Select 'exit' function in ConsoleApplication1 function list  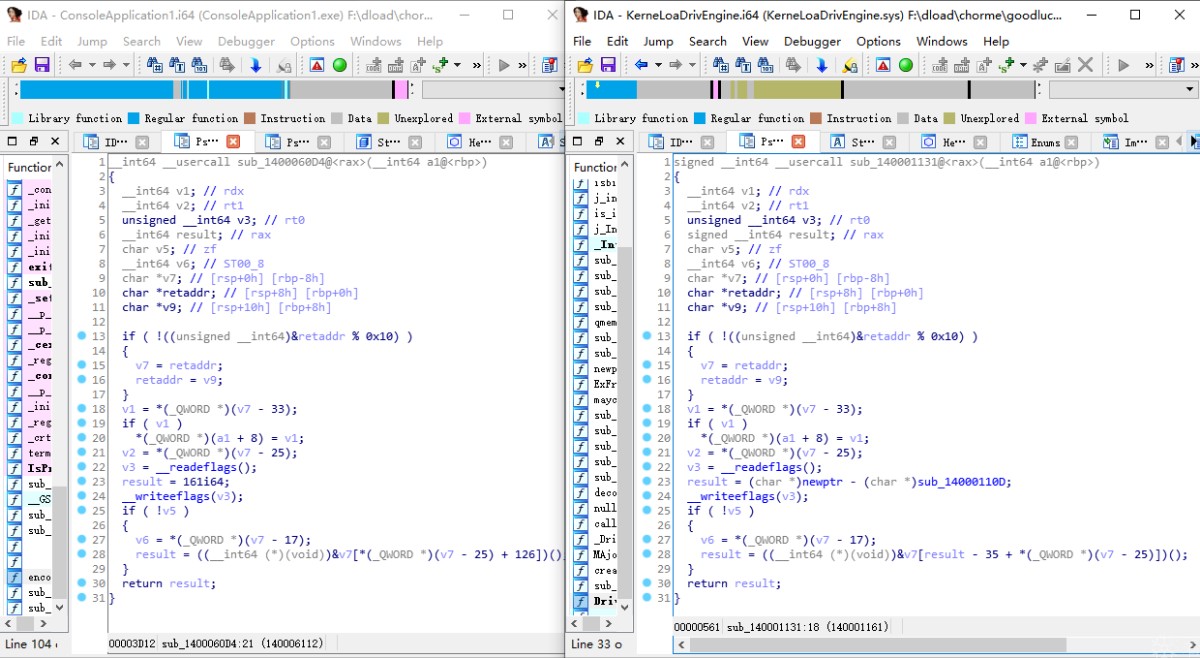[39, 267]
